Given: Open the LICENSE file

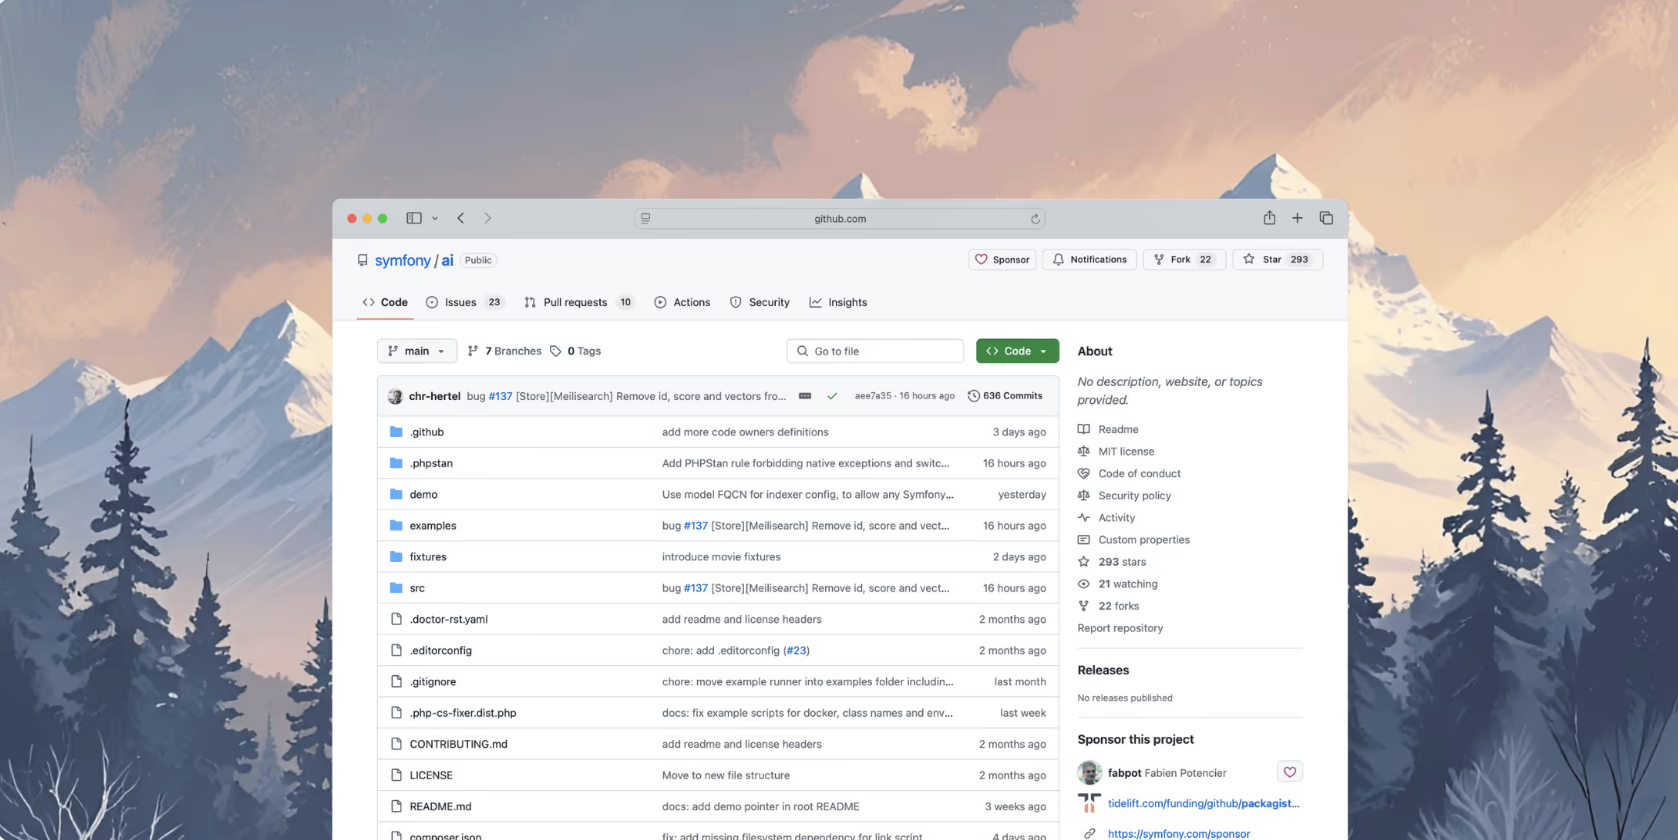Looking at the screenshot, I should point(431,775).
